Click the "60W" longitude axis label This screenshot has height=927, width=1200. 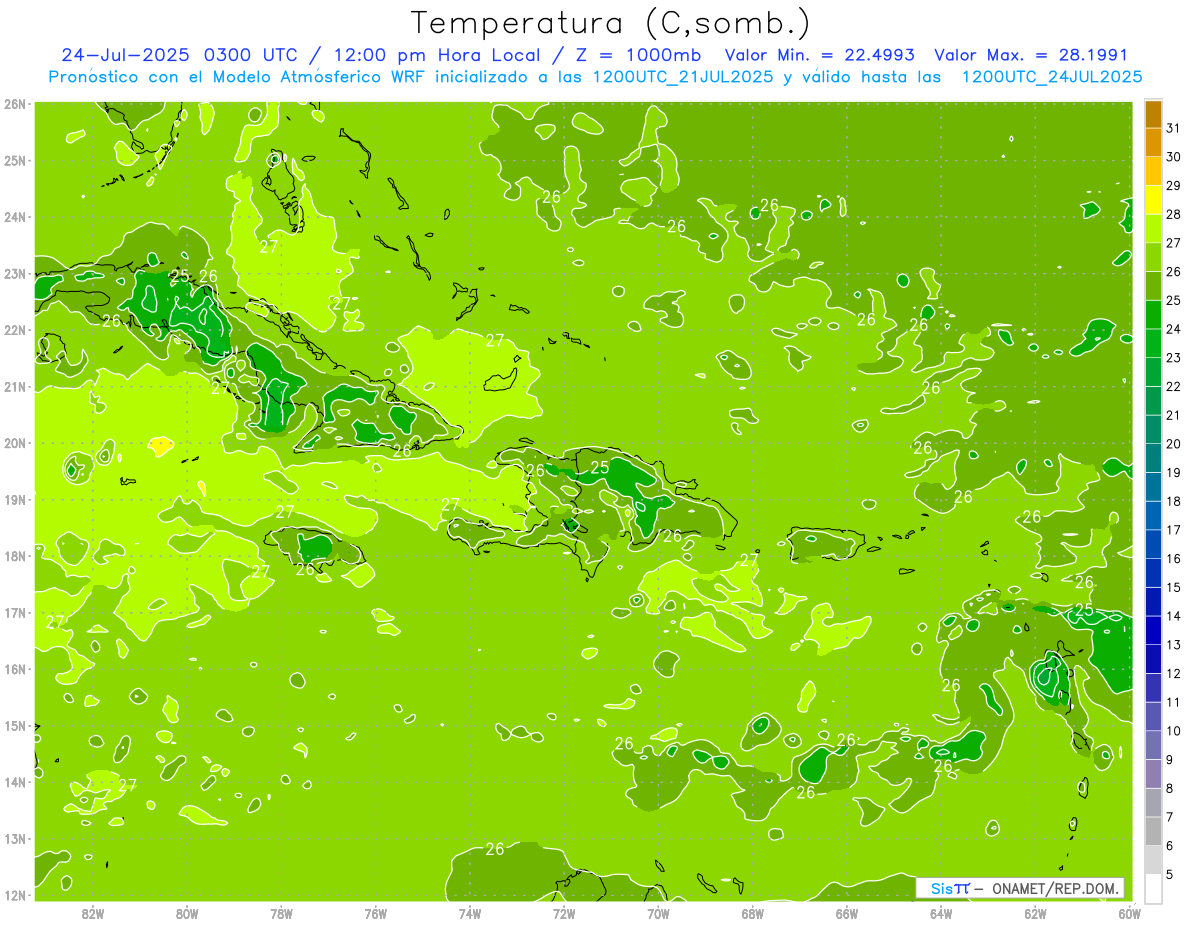[x=1130, y=913]
